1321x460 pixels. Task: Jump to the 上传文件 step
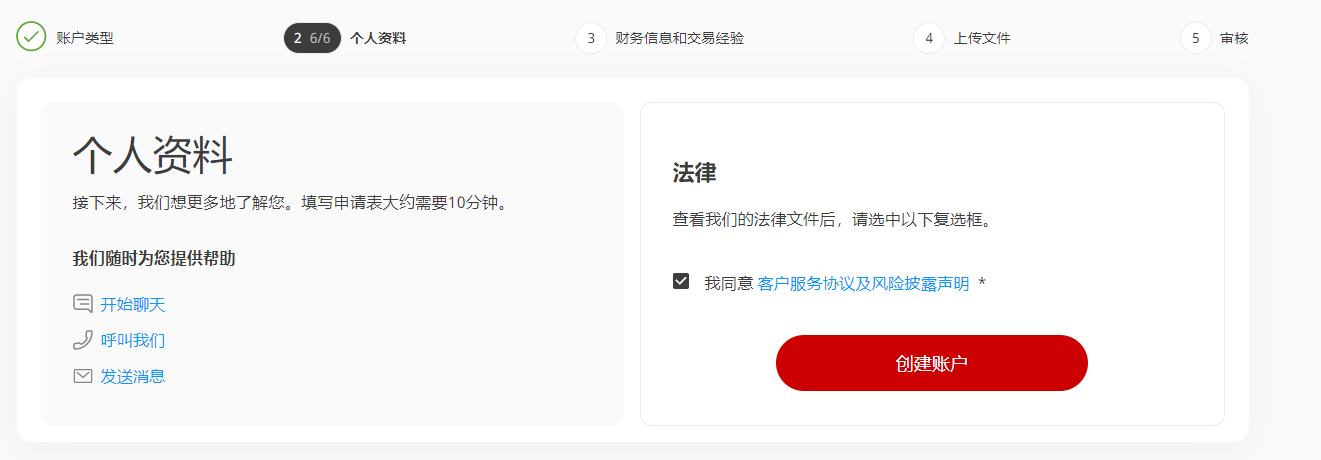point(982,38)
